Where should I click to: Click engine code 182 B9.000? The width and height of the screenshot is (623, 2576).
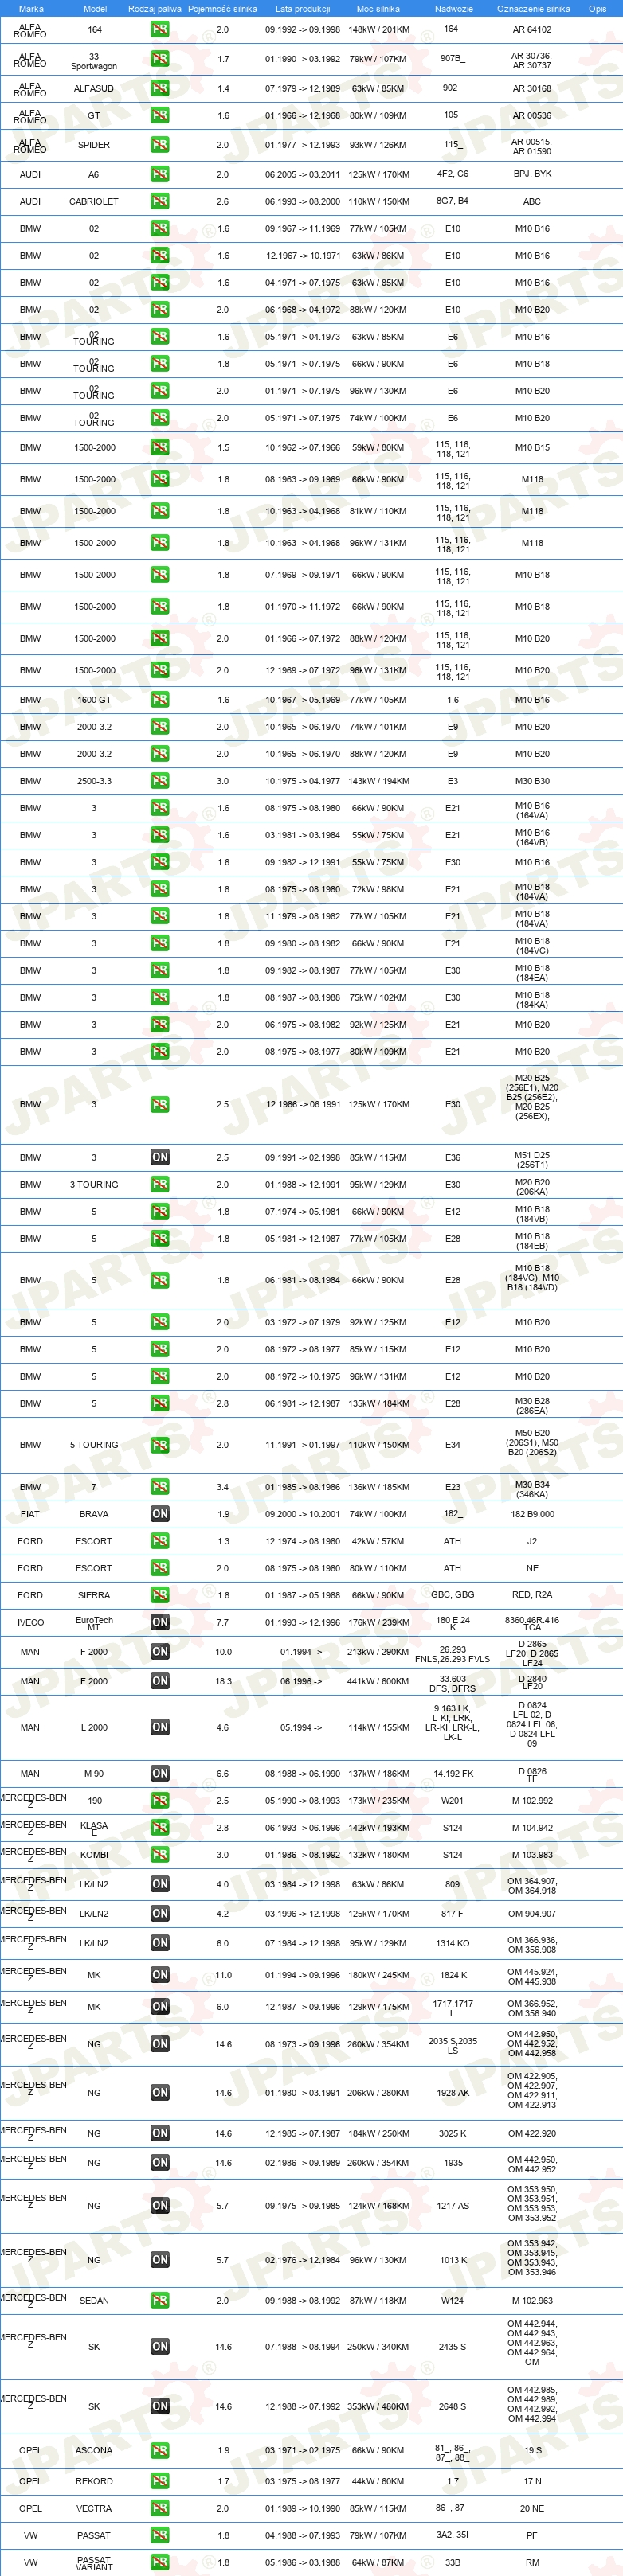click(532, 1514)
